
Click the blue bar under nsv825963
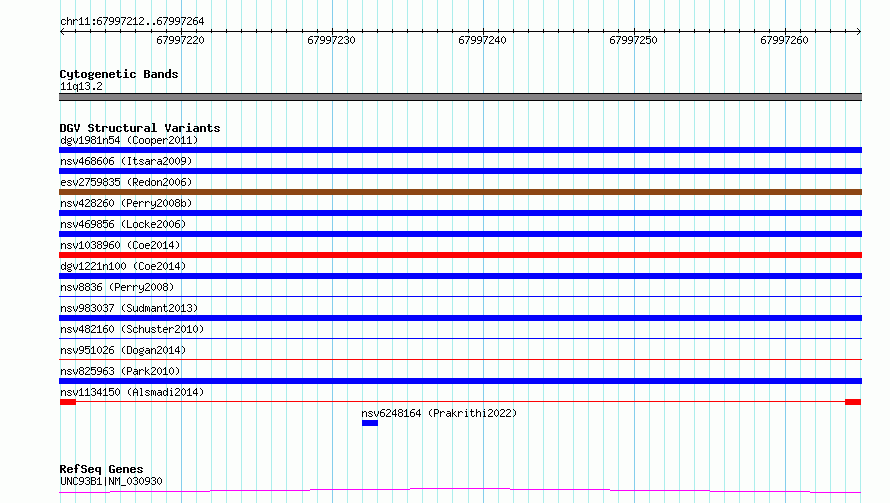point(460,381)
